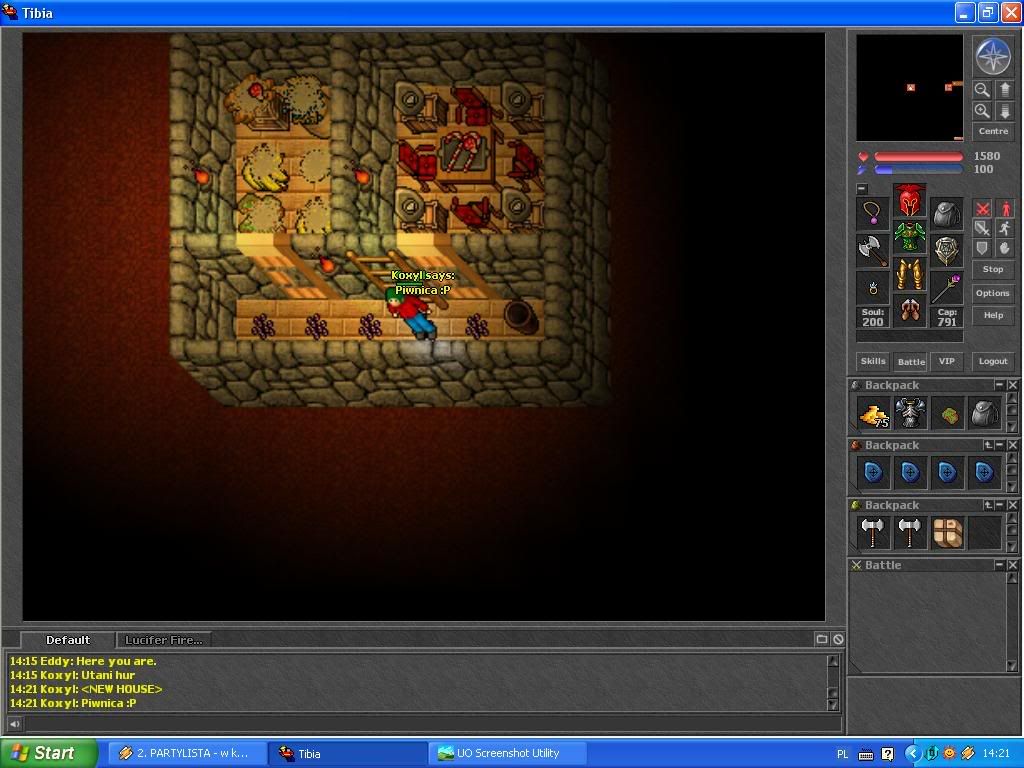This screenshot has width=1024, height=768.
Task: Click the speaker icon beside the chat input
Action: (14, 723)
